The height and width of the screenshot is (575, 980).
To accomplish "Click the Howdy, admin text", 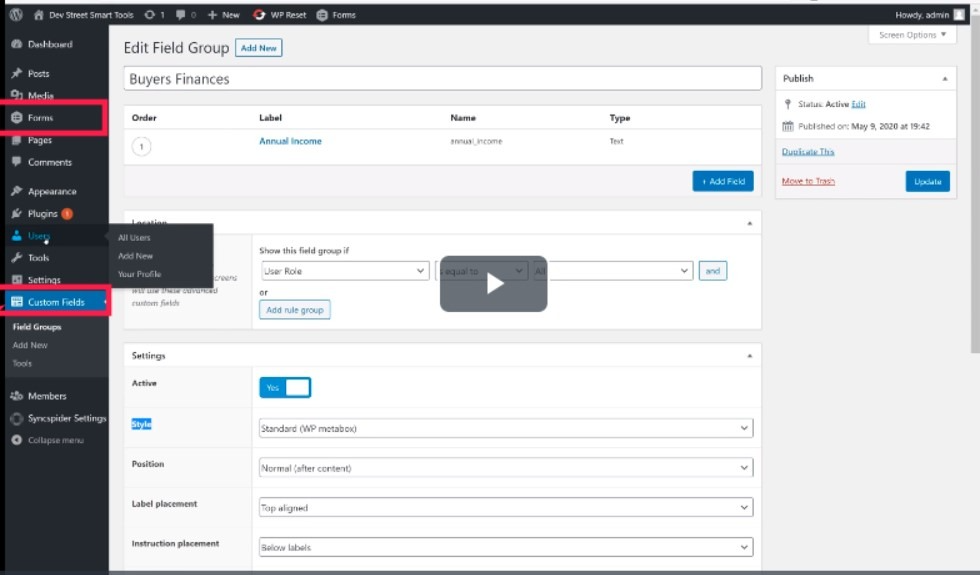I will (x=922, y=15).
